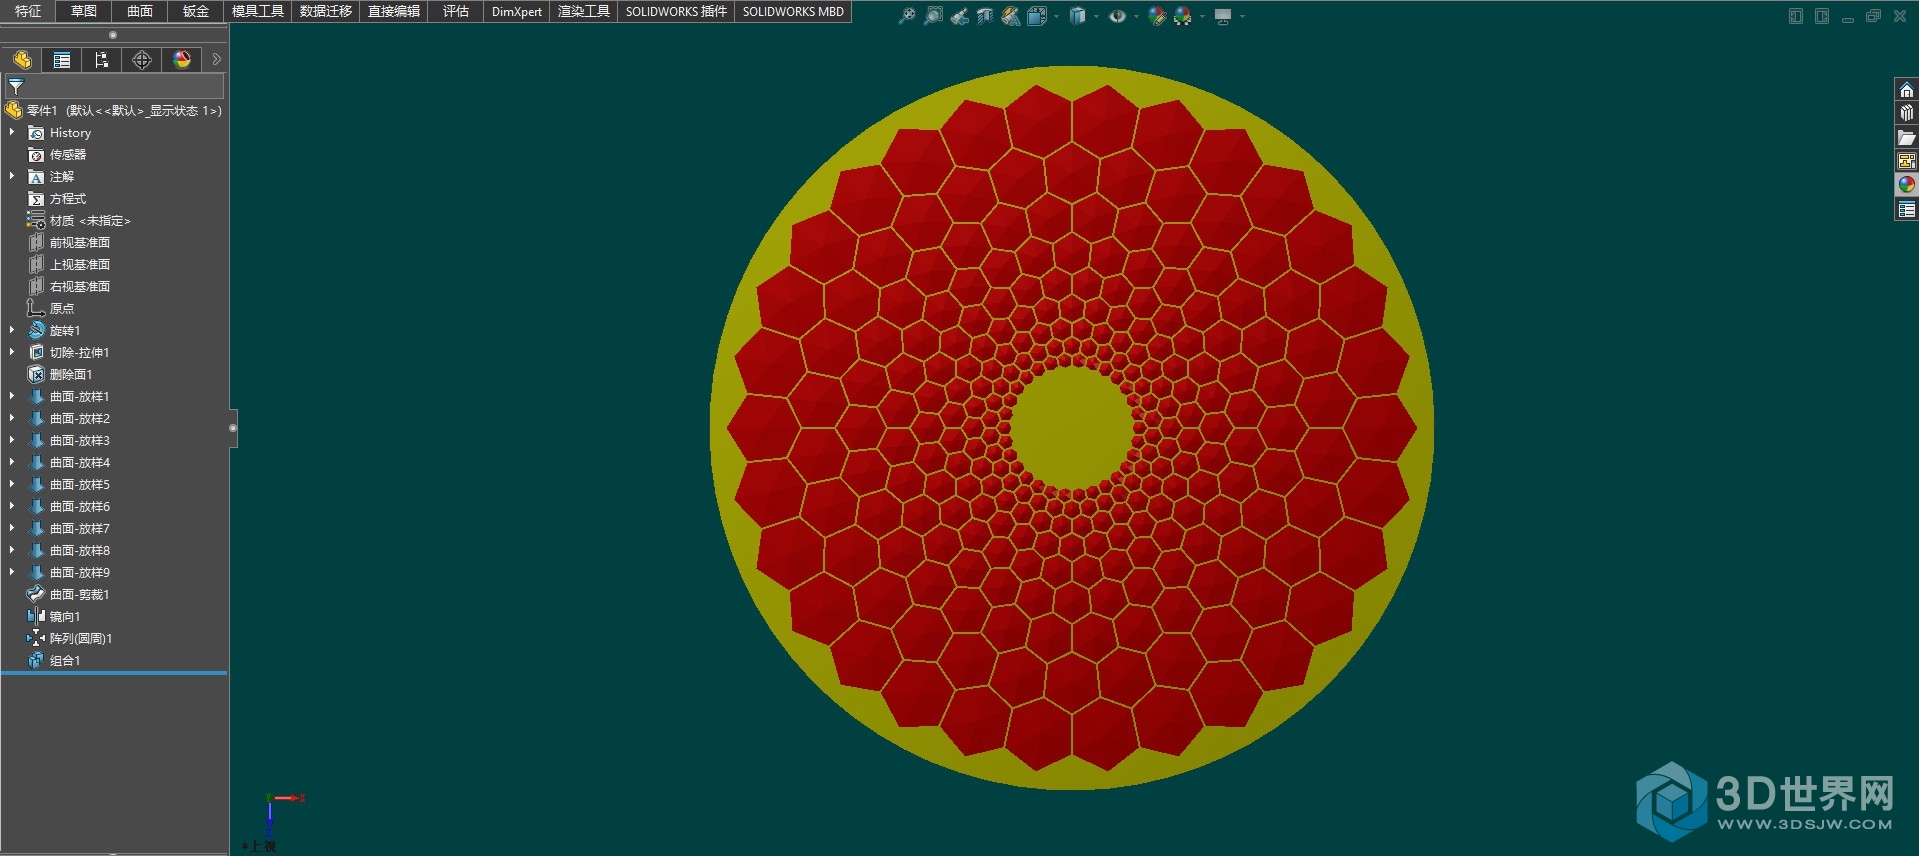The height and width of the screenshot is (856, 1919).
Task: Select the 右视基准面 plane
Action: tap(69, 286)
